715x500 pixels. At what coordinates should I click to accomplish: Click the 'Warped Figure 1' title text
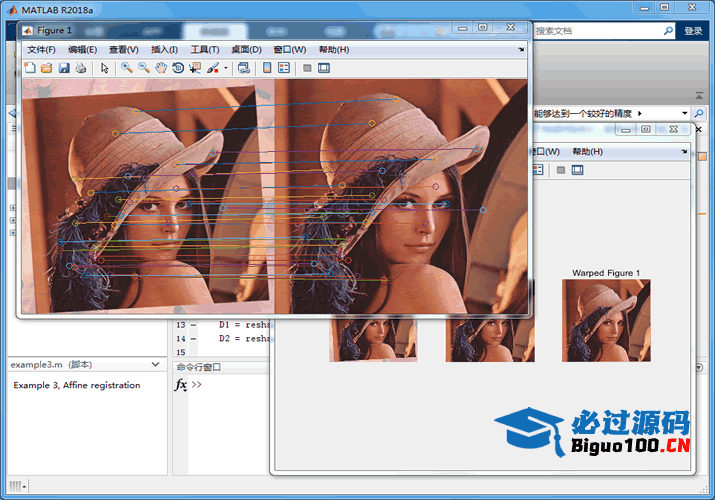coord(606,273)
